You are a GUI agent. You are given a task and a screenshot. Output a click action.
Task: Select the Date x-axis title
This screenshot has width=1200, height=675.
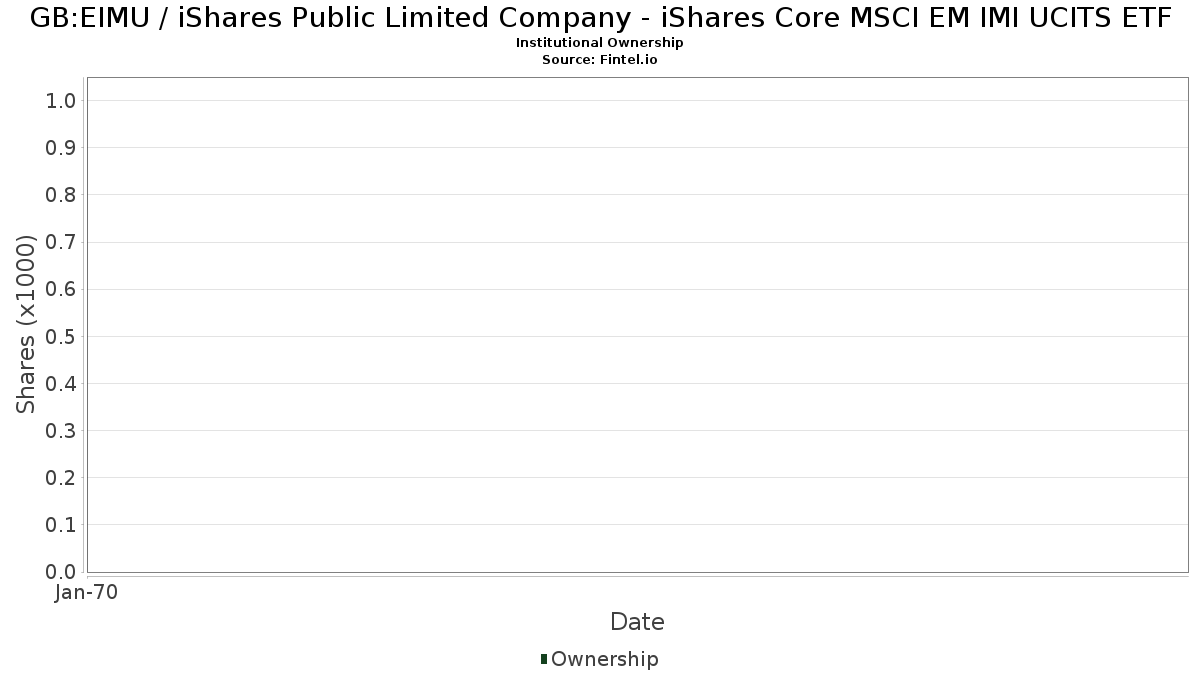coord(637,622)
